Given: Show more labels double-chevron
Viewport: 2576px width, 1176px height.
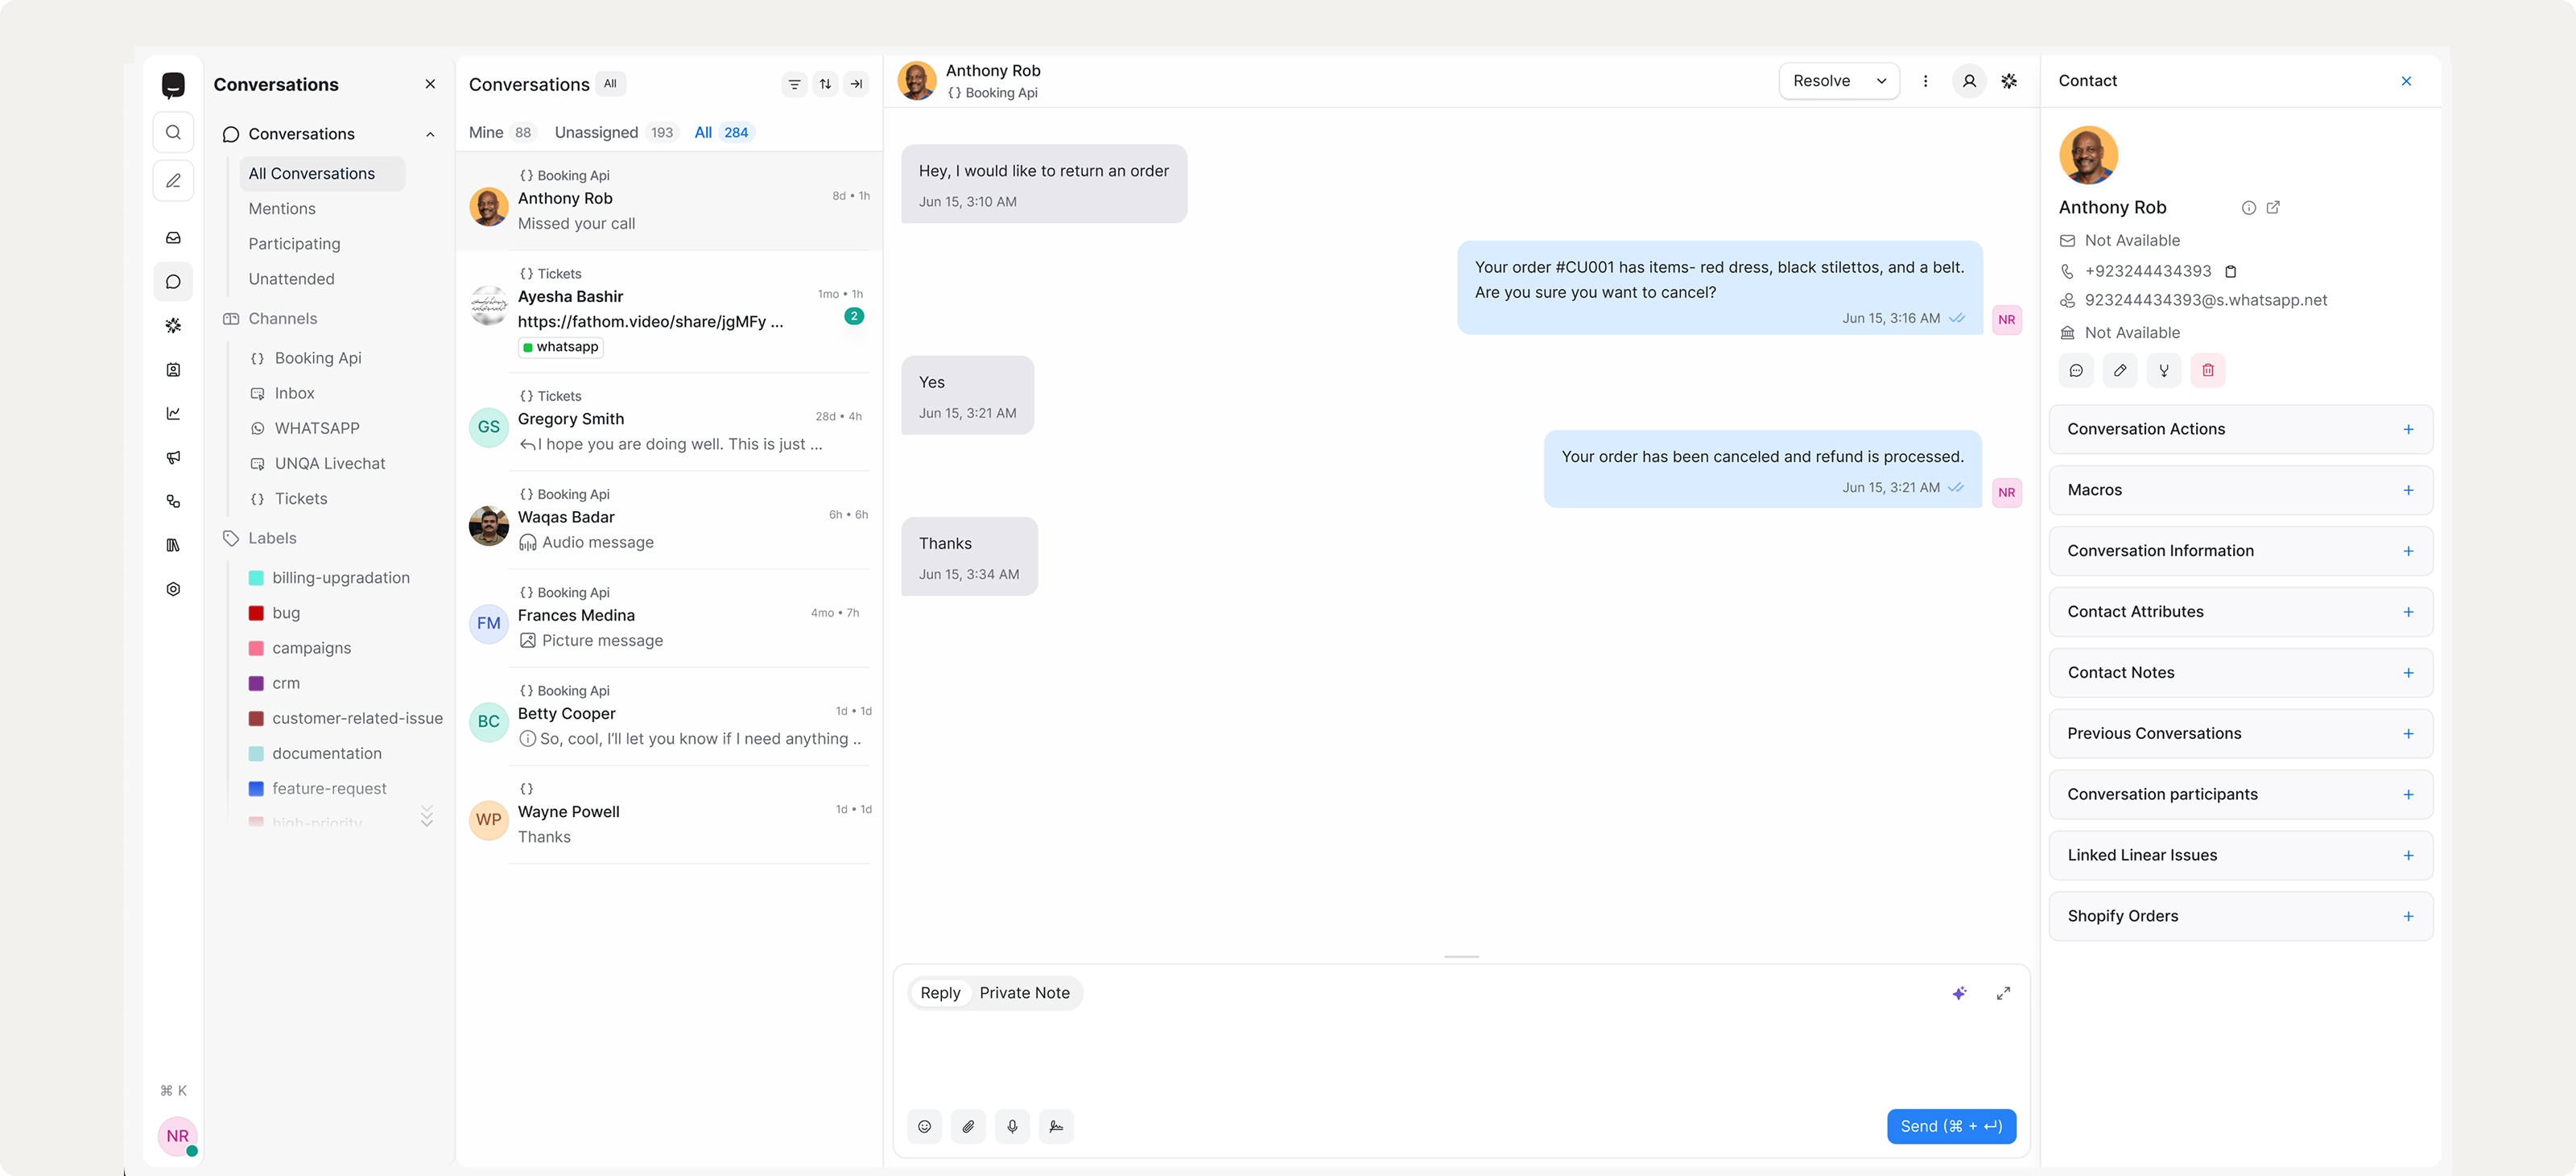Looking at the screenshot, I should pyautogui.click(x=427, y=816).
